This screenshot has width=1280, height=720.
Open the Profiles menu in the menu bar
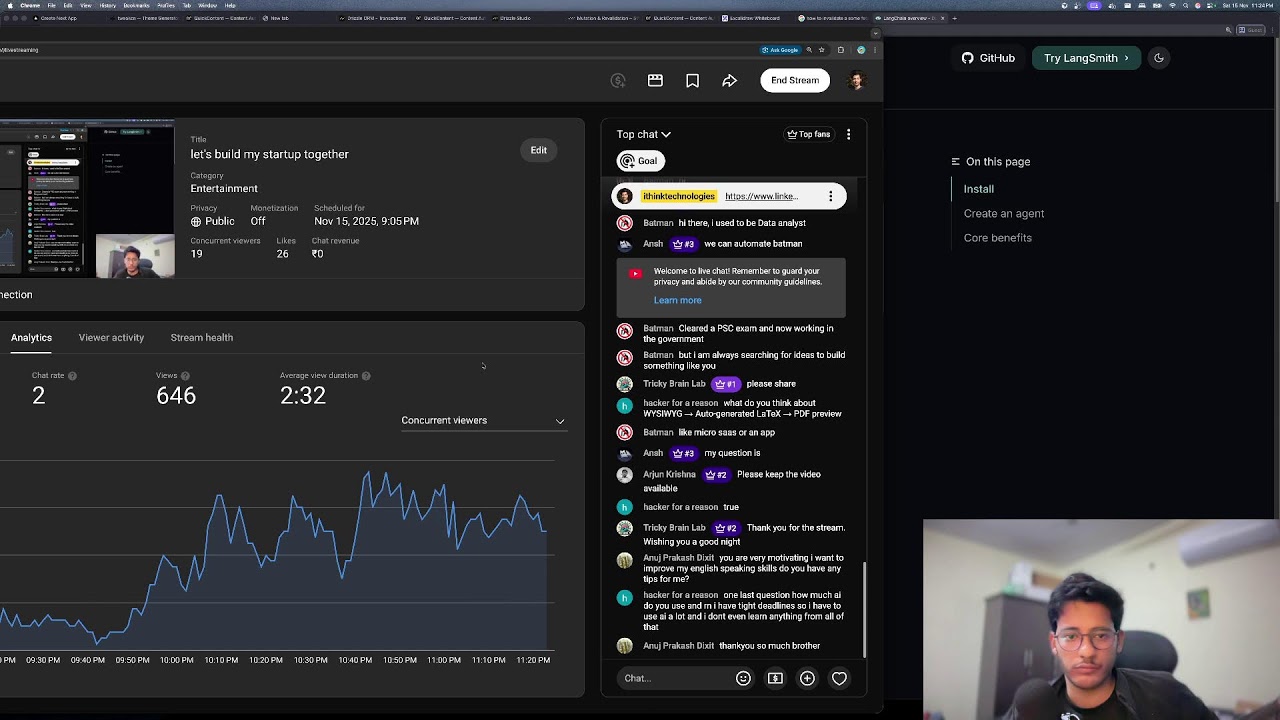(166, 5)
